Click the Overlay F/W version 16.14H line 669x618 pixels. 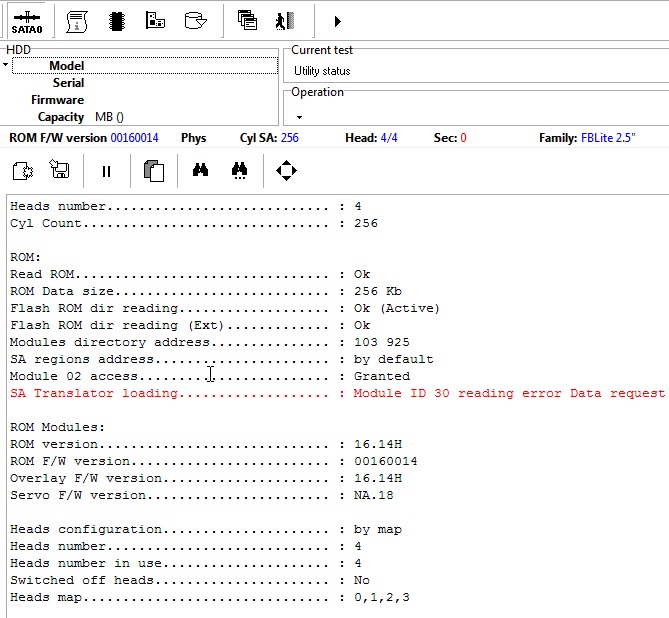(206, 478)
